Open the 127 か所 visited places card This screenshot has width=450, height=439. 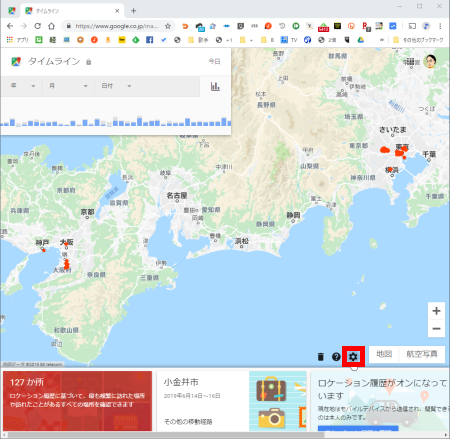(78, 401)
